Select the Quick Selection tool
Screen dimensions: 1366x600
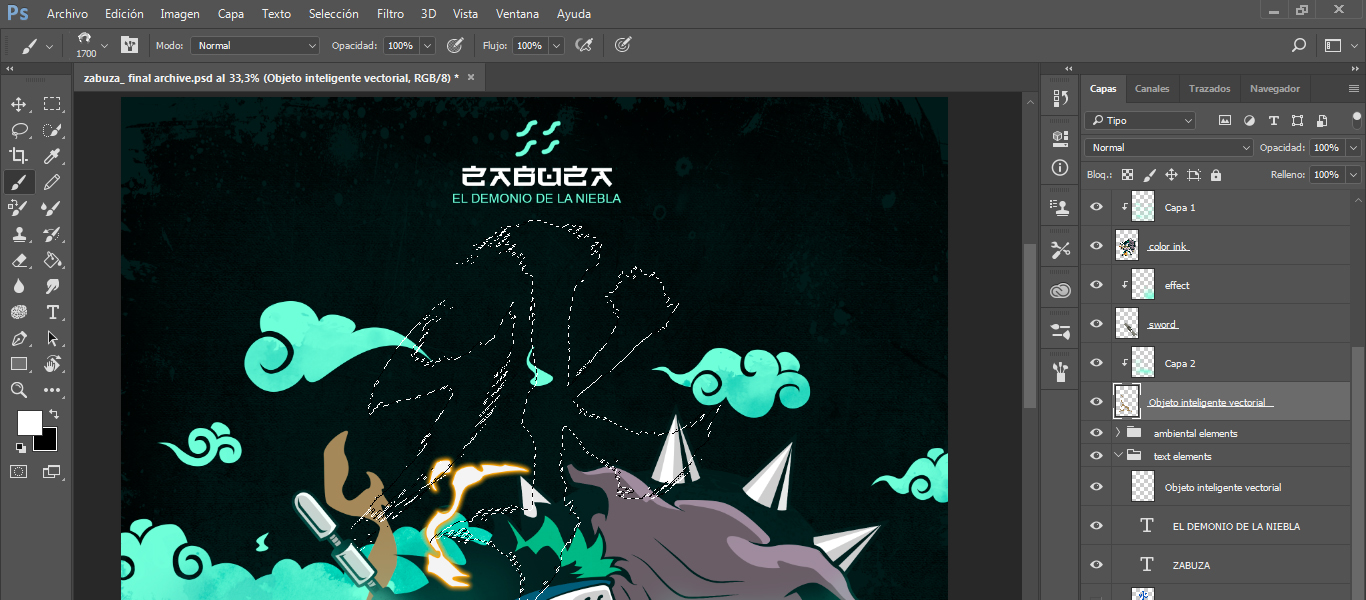point(52,130)
